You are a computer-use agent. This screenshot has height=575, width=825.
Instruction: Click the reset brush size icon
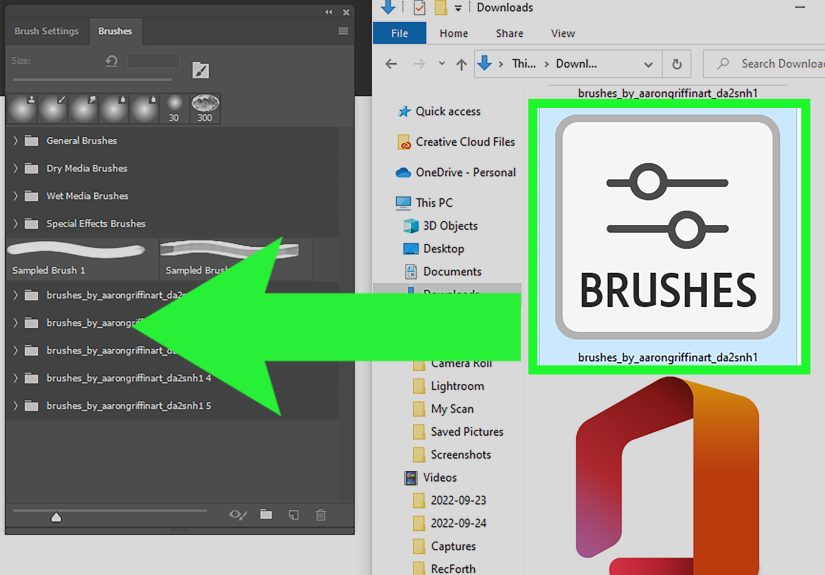[x=111, y=61]
